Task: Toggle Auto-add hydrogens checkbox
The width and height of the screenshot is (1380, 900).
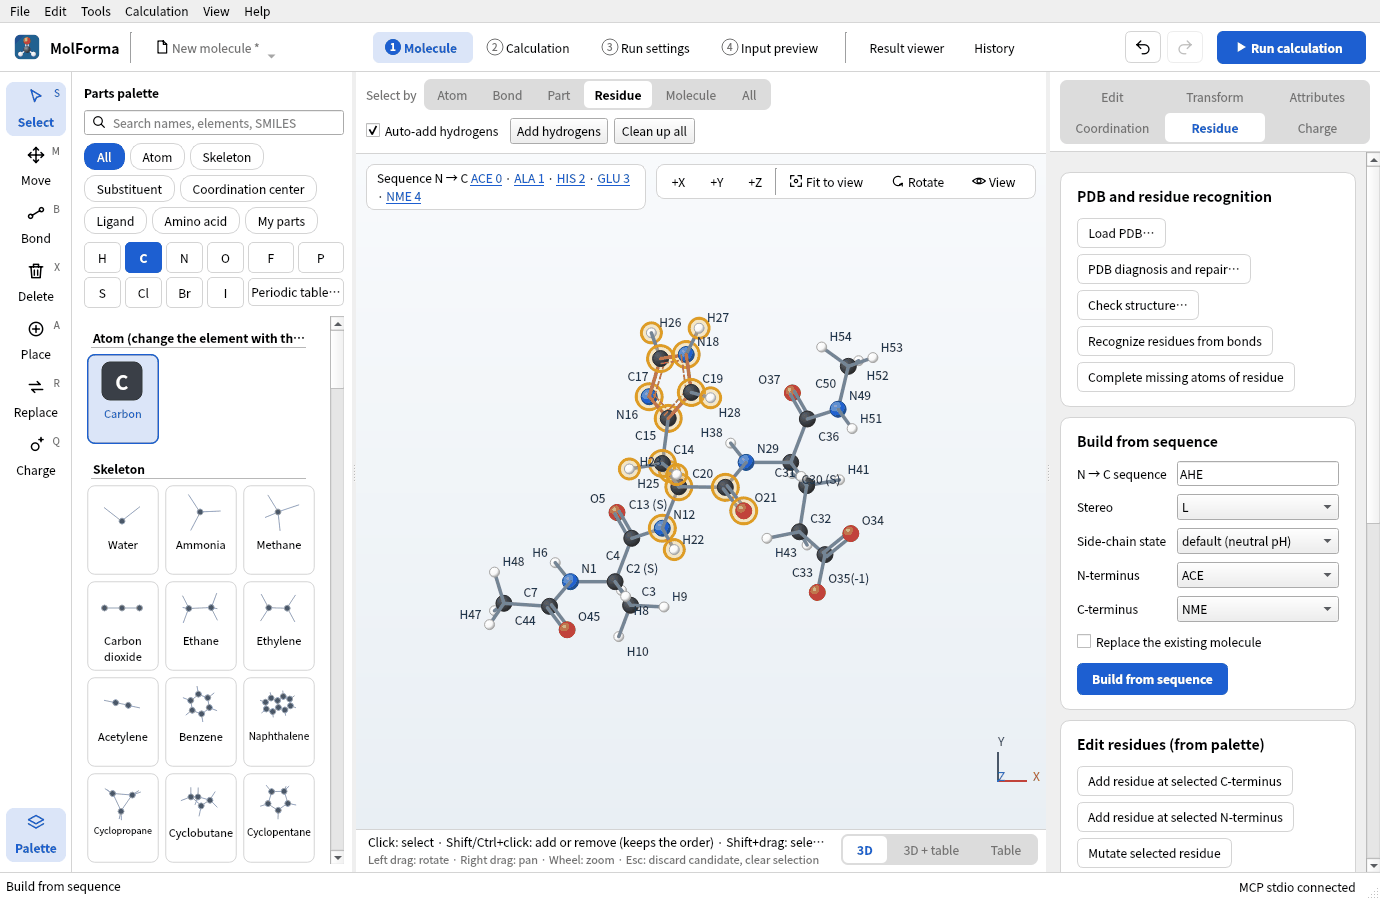Action: pyautogui.click(x=373, y=131)
